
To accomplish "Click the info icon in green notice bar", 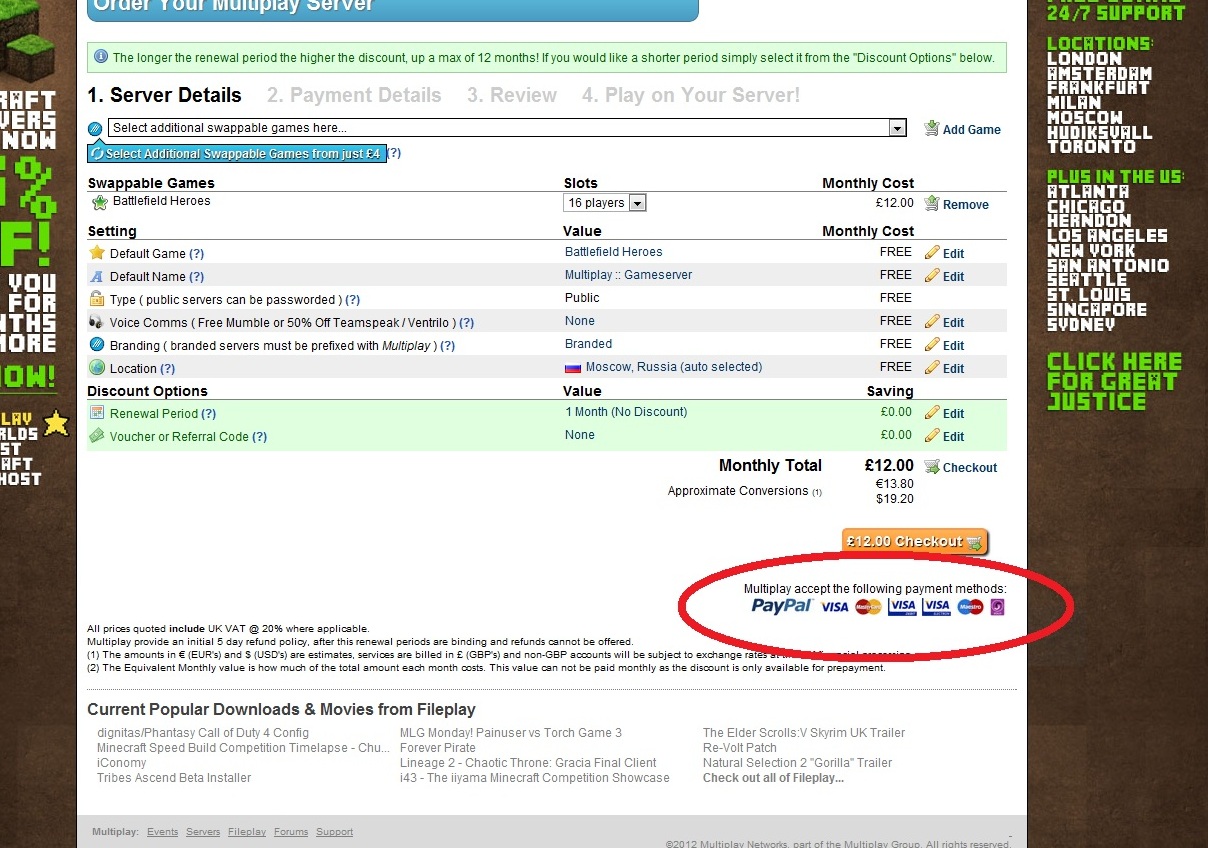I will coord(101,57).
